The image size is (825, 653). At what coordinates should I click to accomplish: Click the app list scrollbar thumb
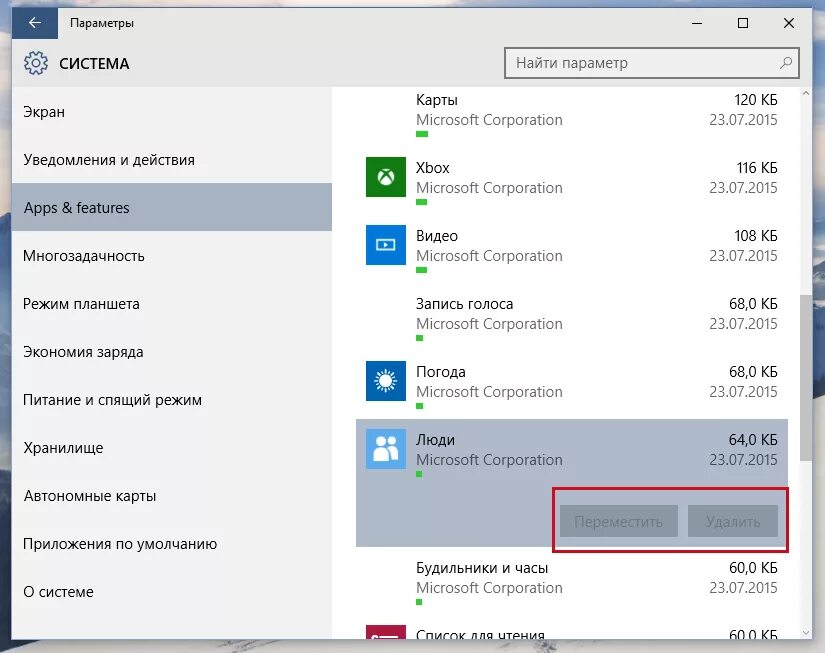point(805,377)
